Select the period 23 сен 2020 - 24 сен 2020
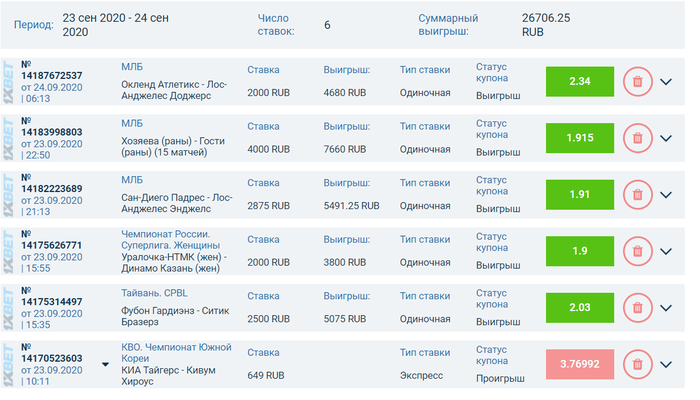This screenshot has width=700, height=400. coord(116,25)
